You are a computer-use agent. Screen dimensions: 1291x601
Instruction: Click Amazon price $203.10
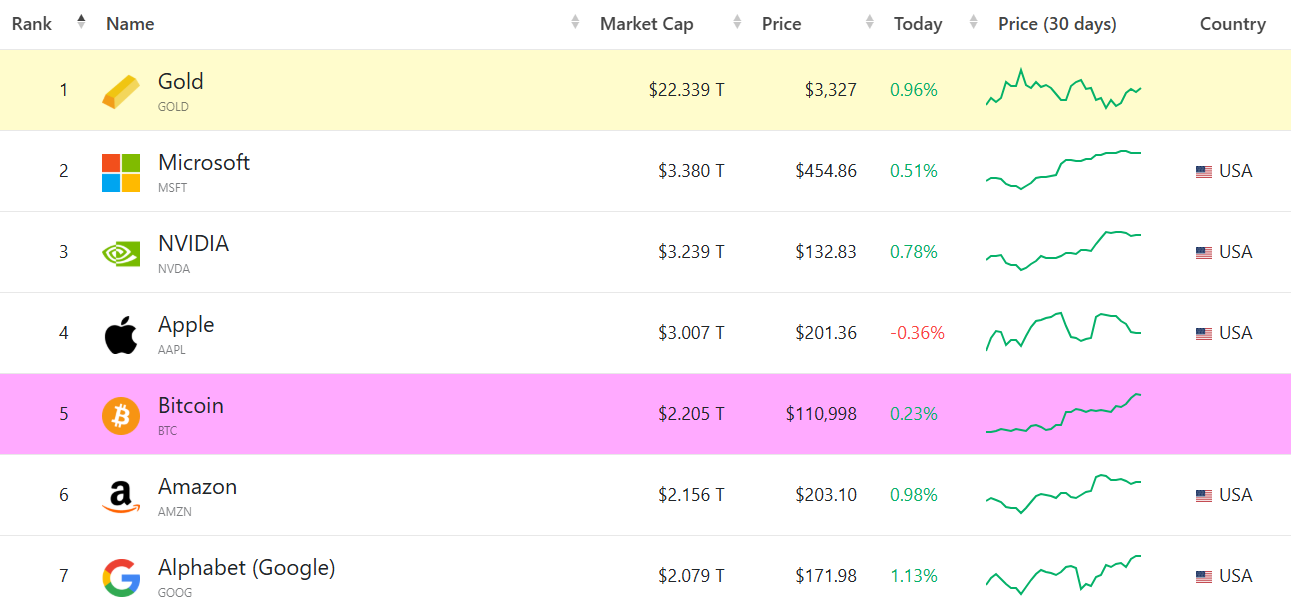(x=826, y=495)
